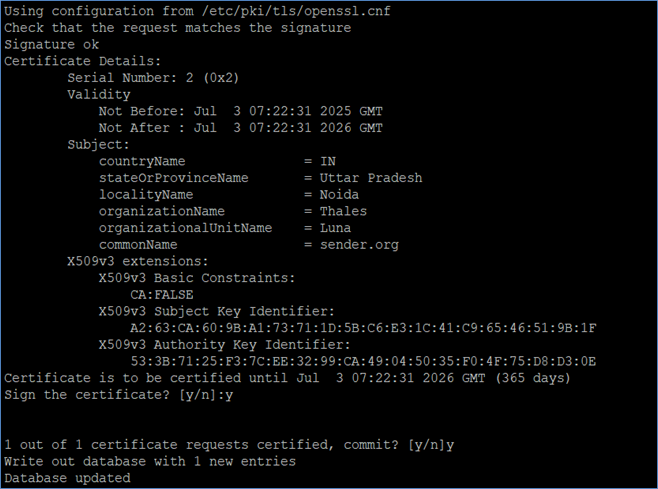The height and width of the screenshot is (489, 658).
Task: Select the Write out database line
Action: click(x=150, y=462)
